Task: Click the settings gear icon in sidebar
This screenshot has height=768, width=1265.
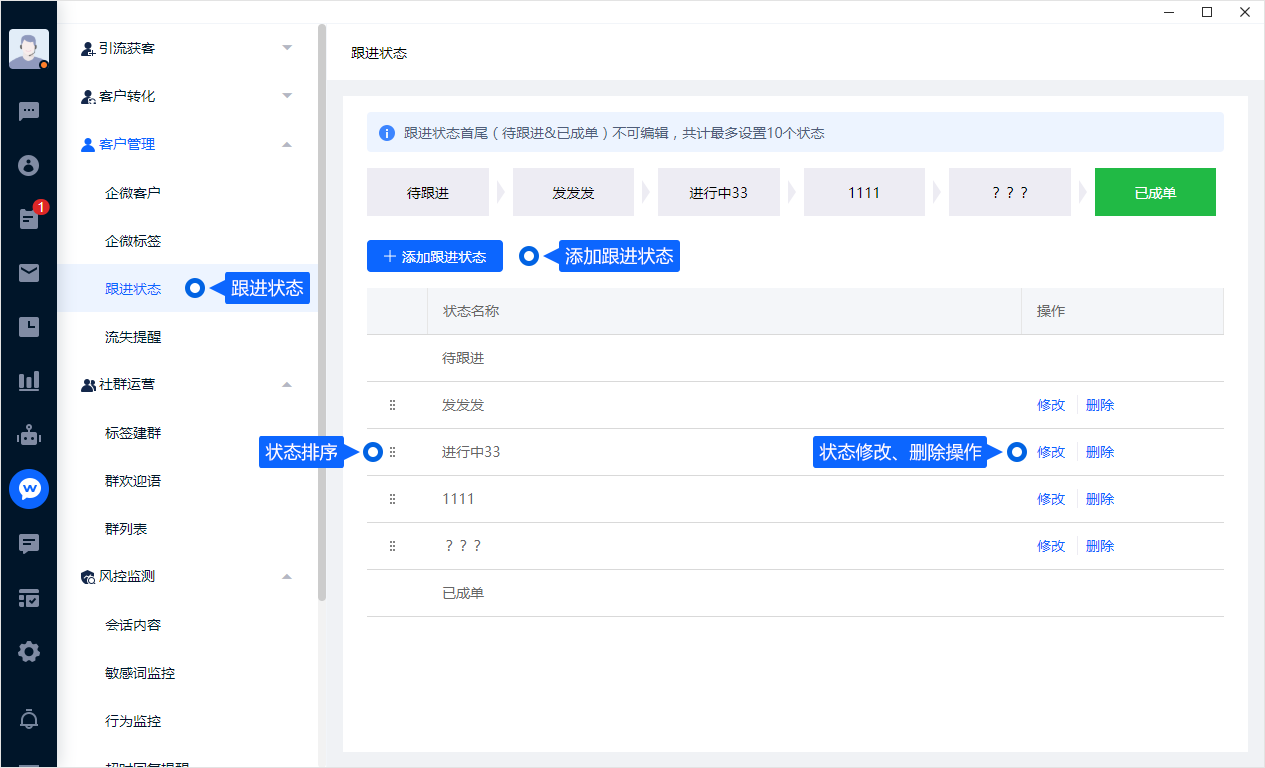Action: pyautogui.click(x=29, y=652)
